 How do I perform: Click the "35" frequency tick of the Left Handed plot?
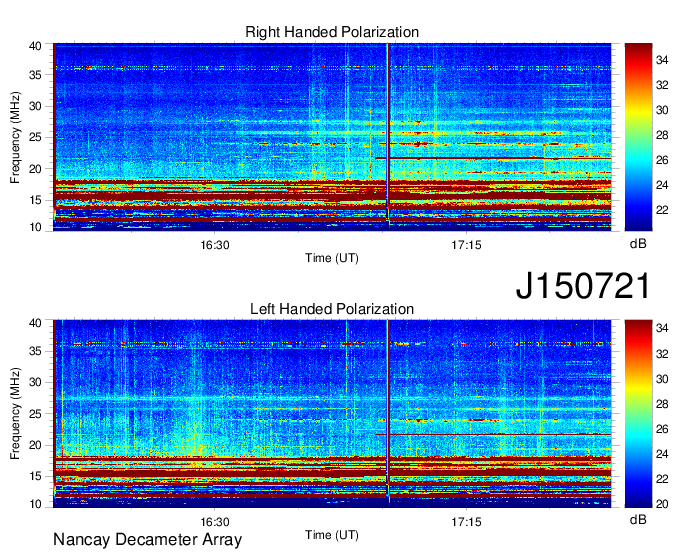(x=35, y=351)
